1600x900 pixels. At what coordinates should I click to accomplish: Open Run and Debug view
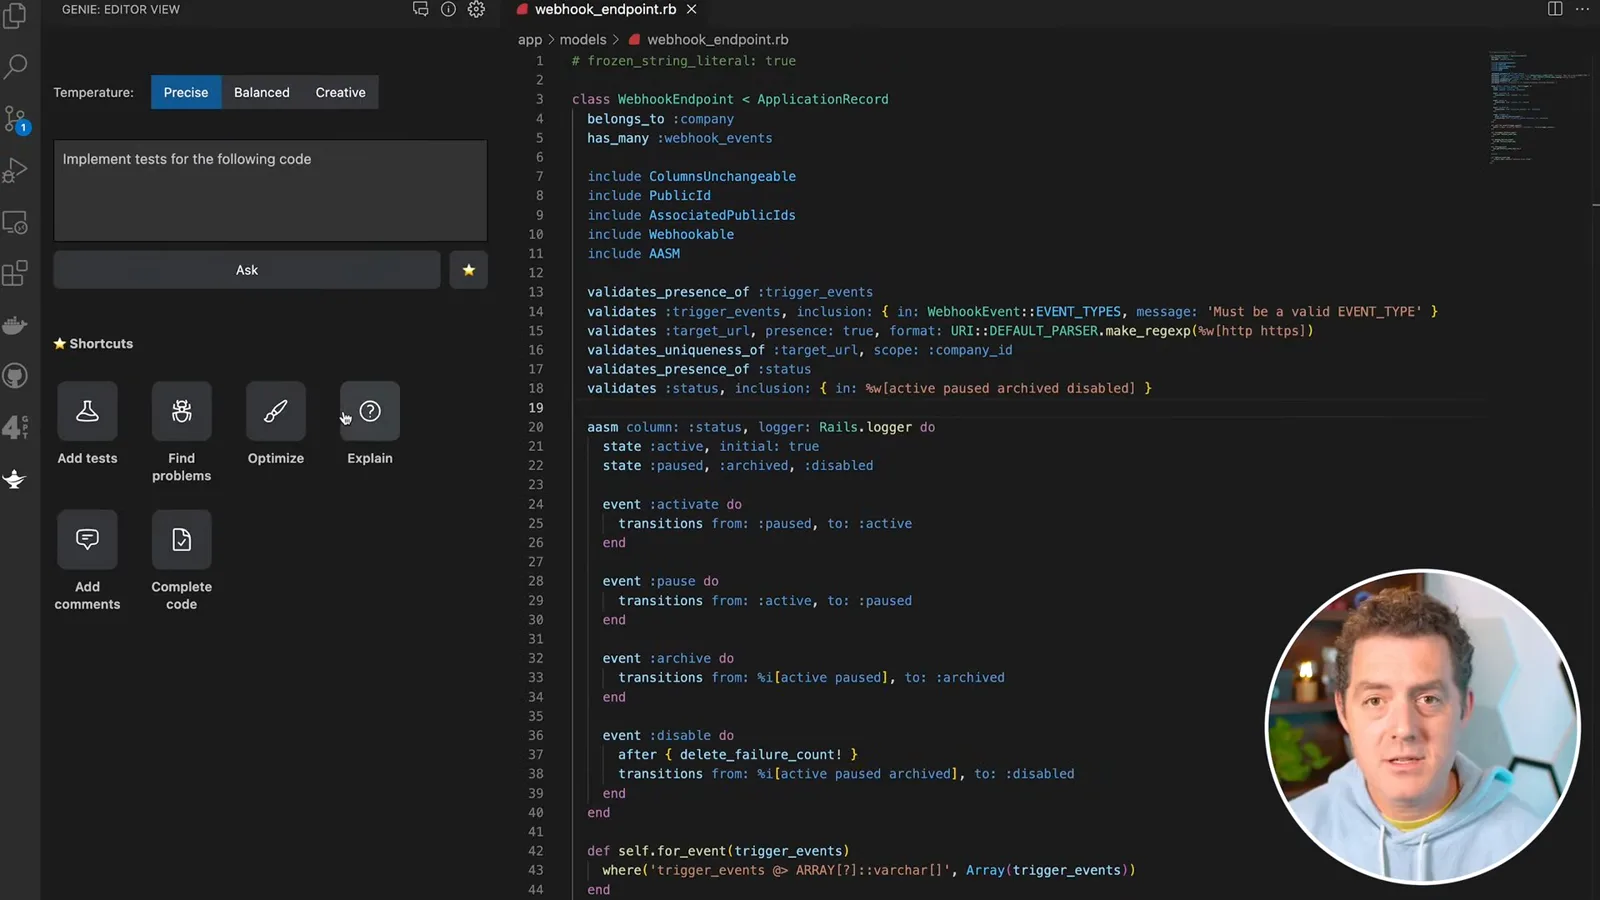point(15,171)
